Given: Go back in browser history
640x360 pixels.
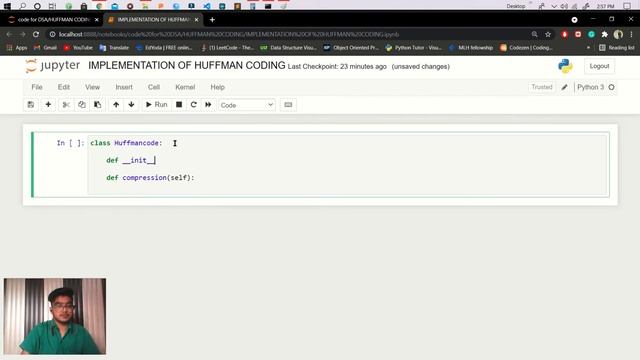Looking at the screenshot, I should click(x=9, y=34).
